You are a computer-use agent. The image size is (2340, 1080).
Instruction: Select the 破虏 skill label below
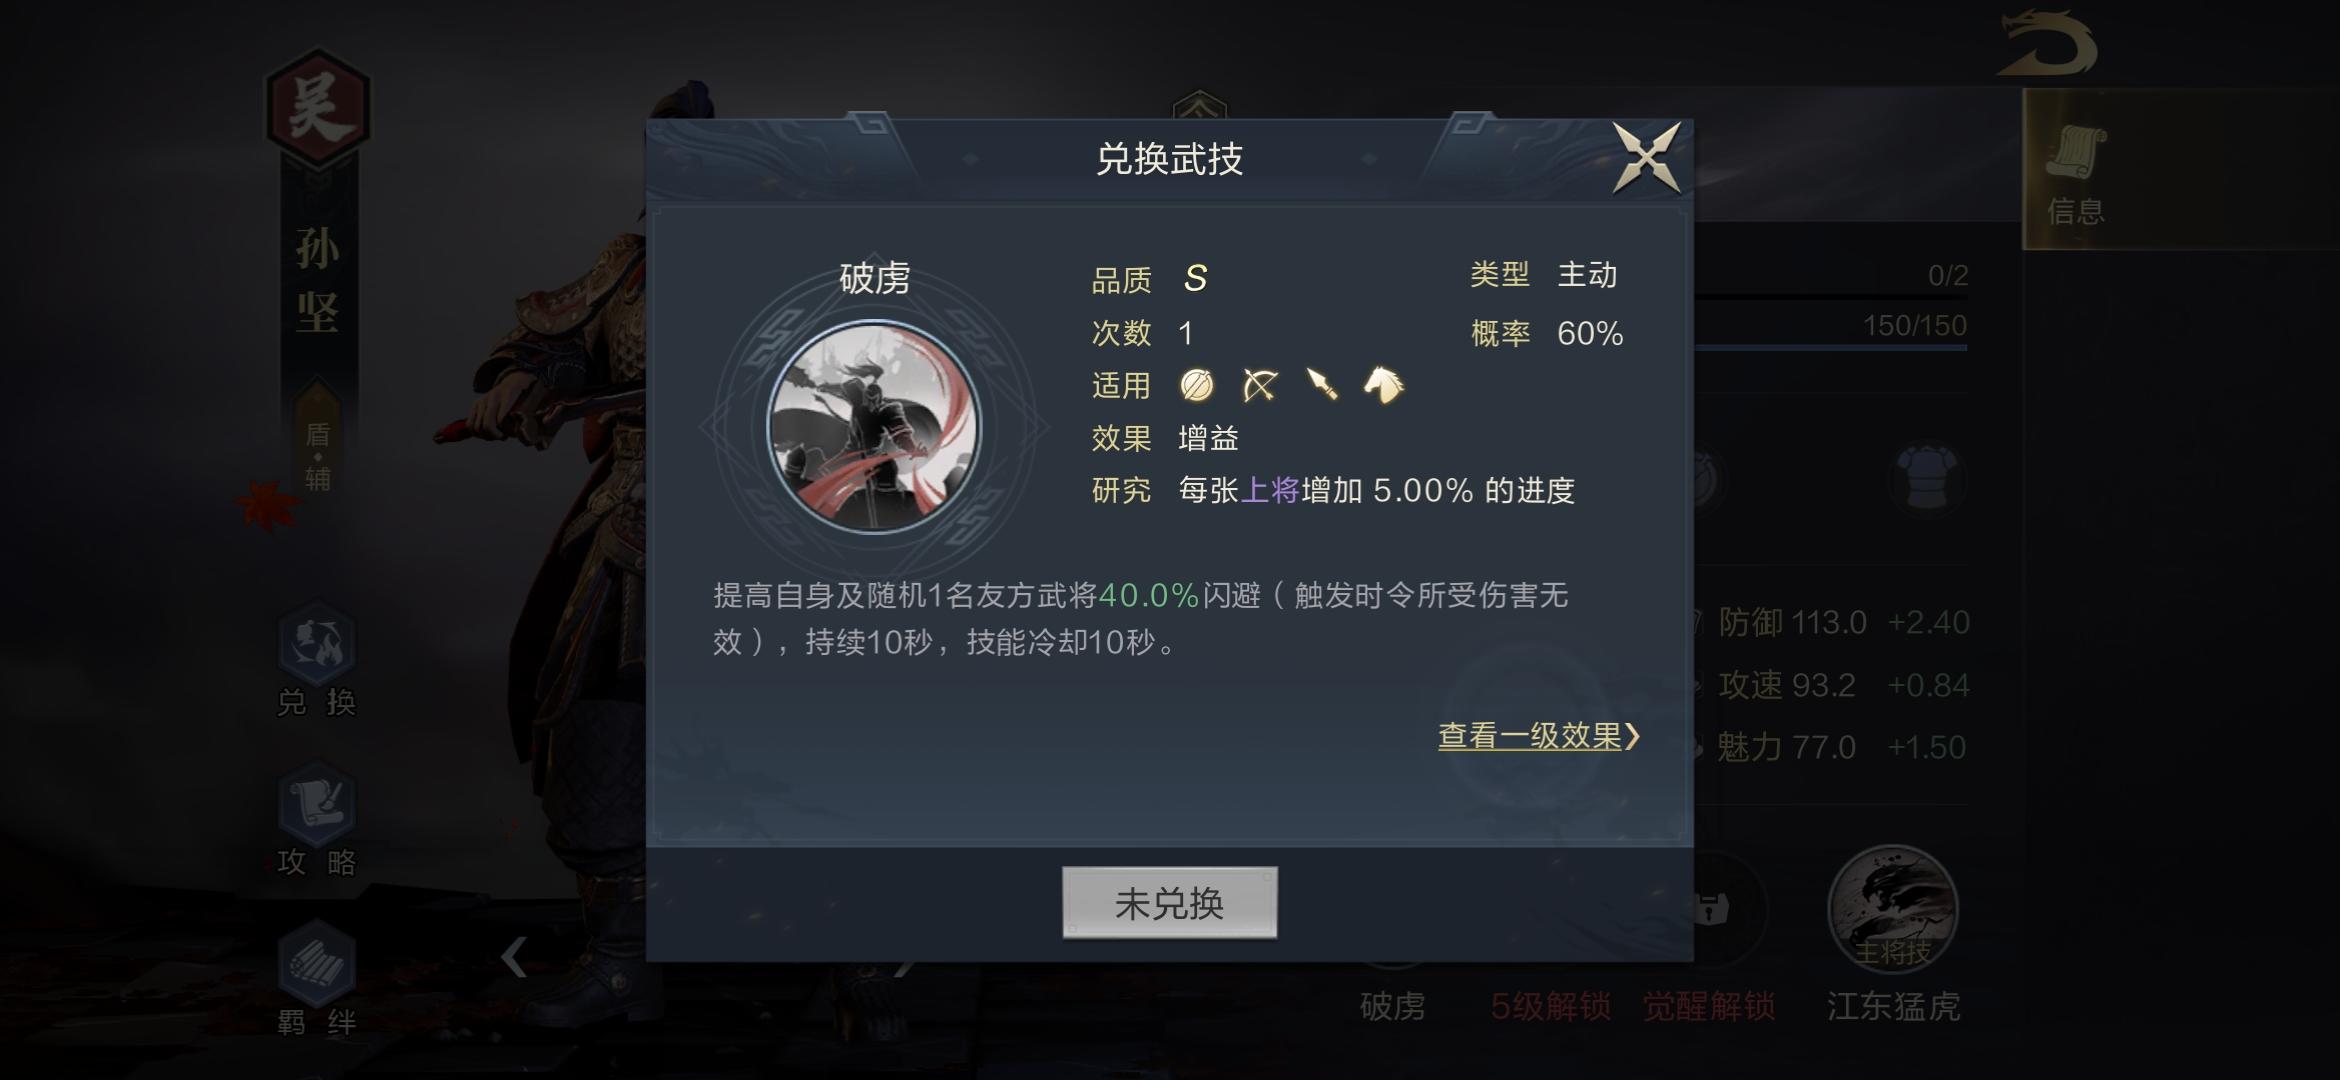1392,1006
